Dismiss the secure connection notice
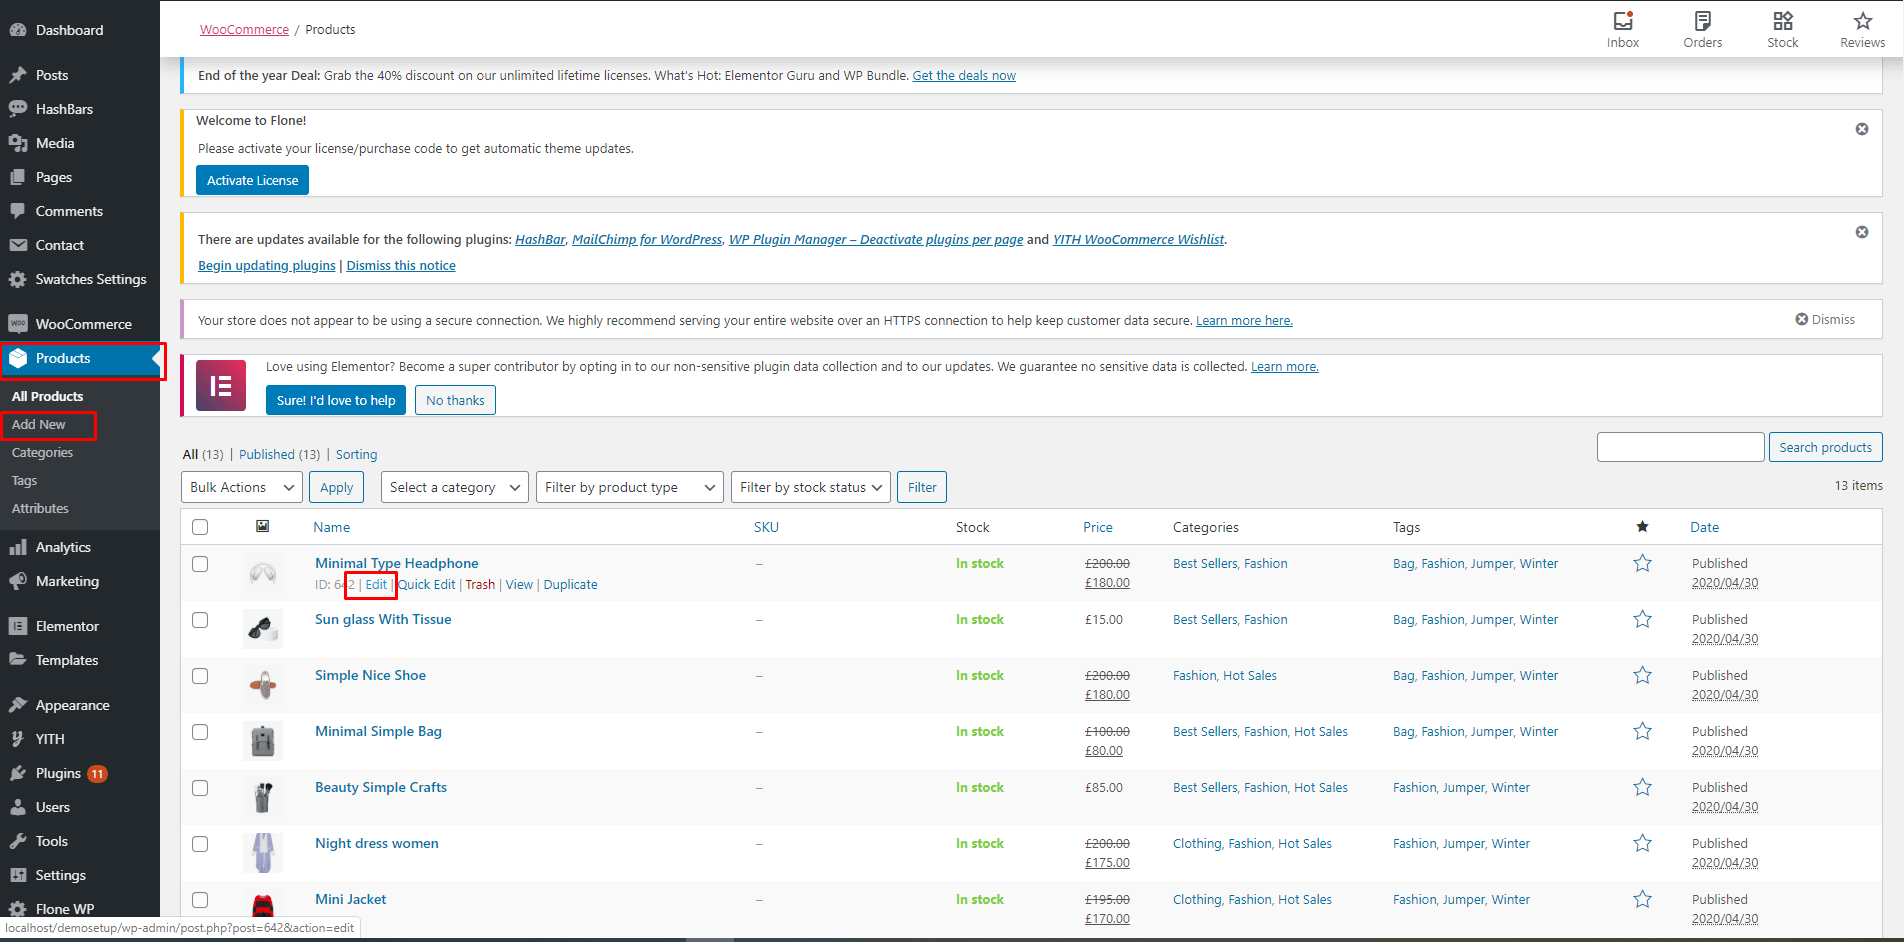1904x942 pixels. point(1825,320)
